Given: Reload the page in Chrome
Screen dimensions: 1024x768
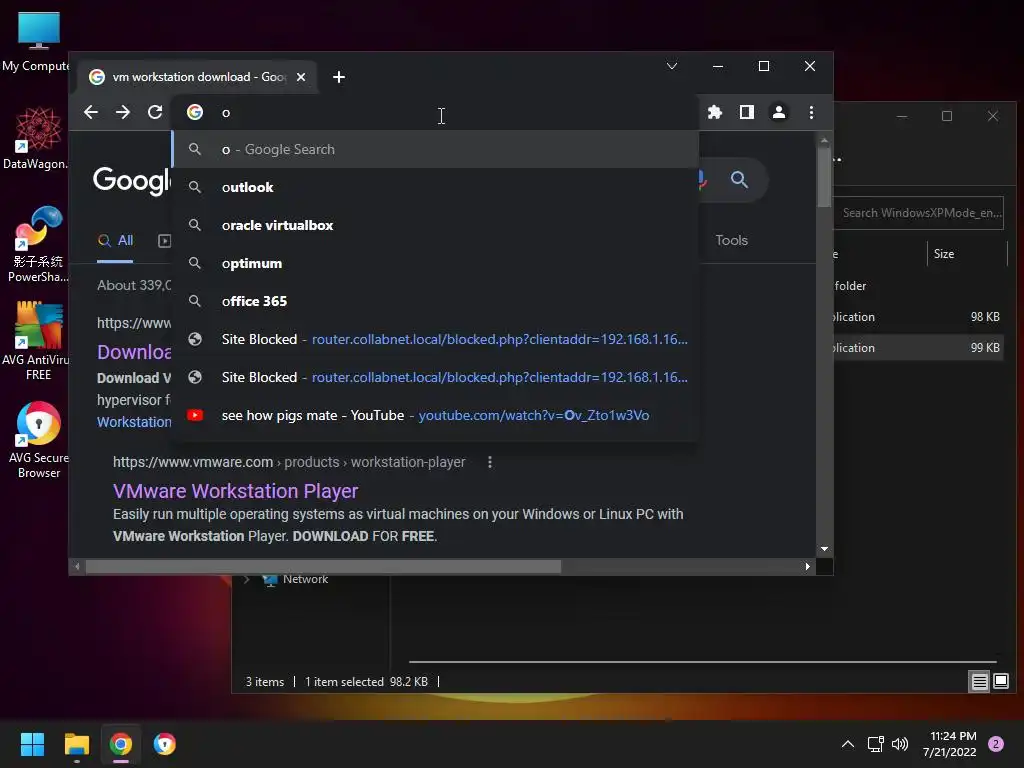Looking at the screenshot, I should point(155,112).
